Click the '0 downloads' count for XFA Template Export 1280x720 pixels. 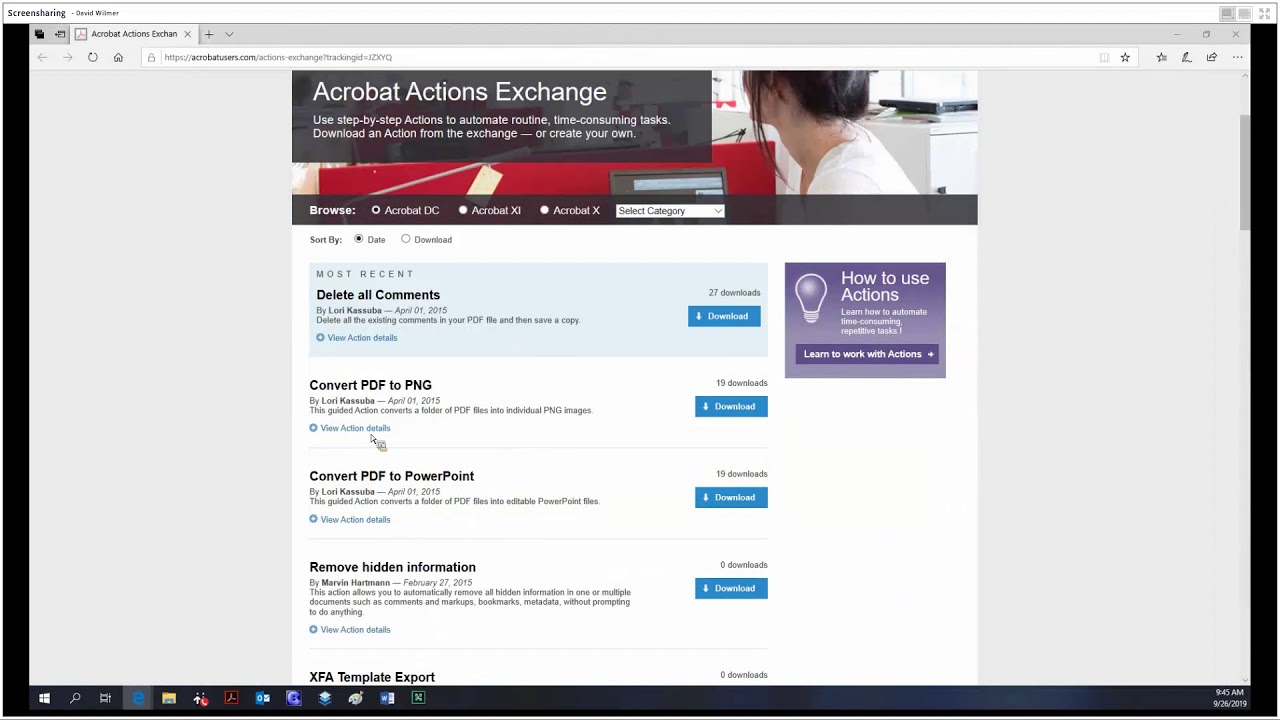[744, 675]
